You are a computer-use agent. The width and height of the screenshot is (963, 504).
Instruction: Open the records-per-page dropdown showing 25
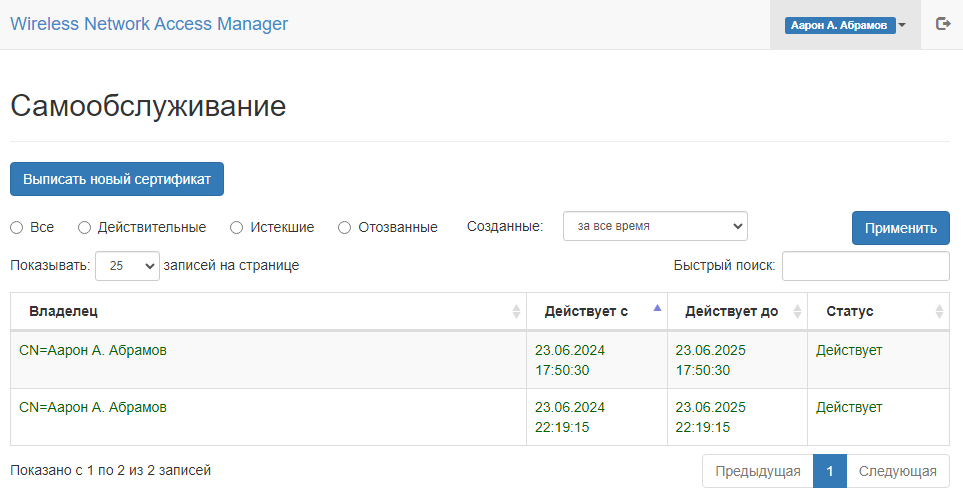pyautogui.click(x=127, y=266)
